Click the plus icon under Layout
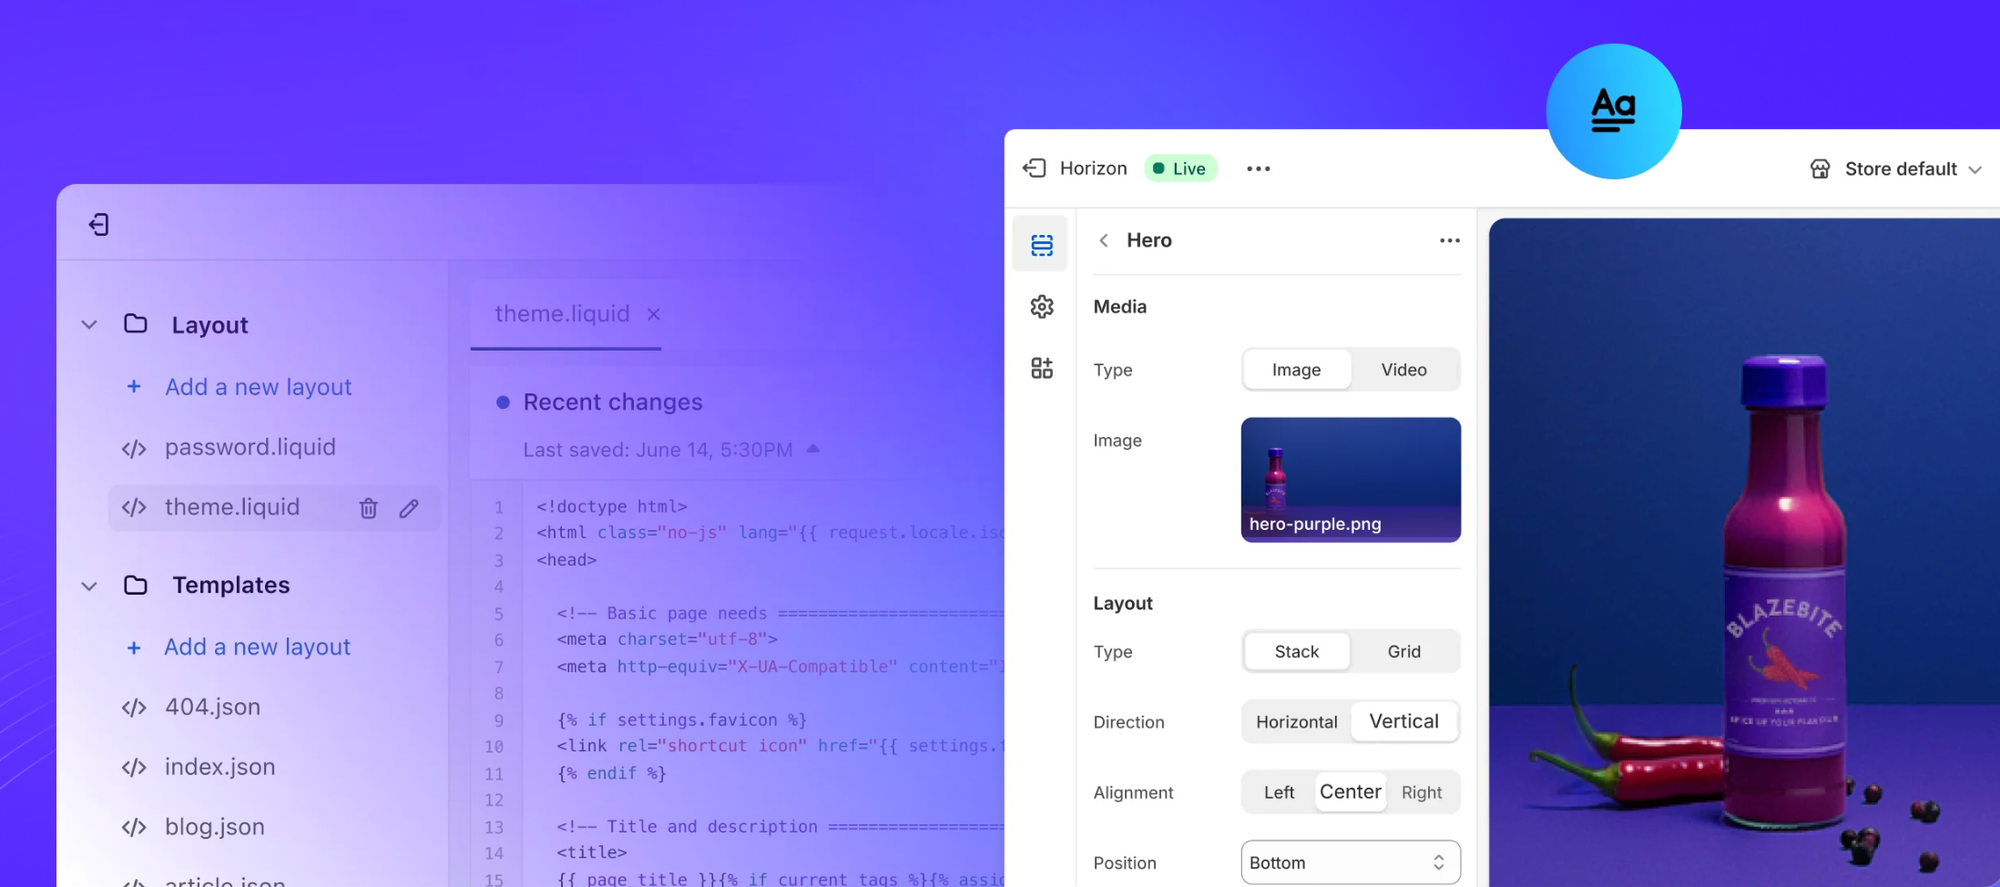The image size is (2000, 887). 133,387
